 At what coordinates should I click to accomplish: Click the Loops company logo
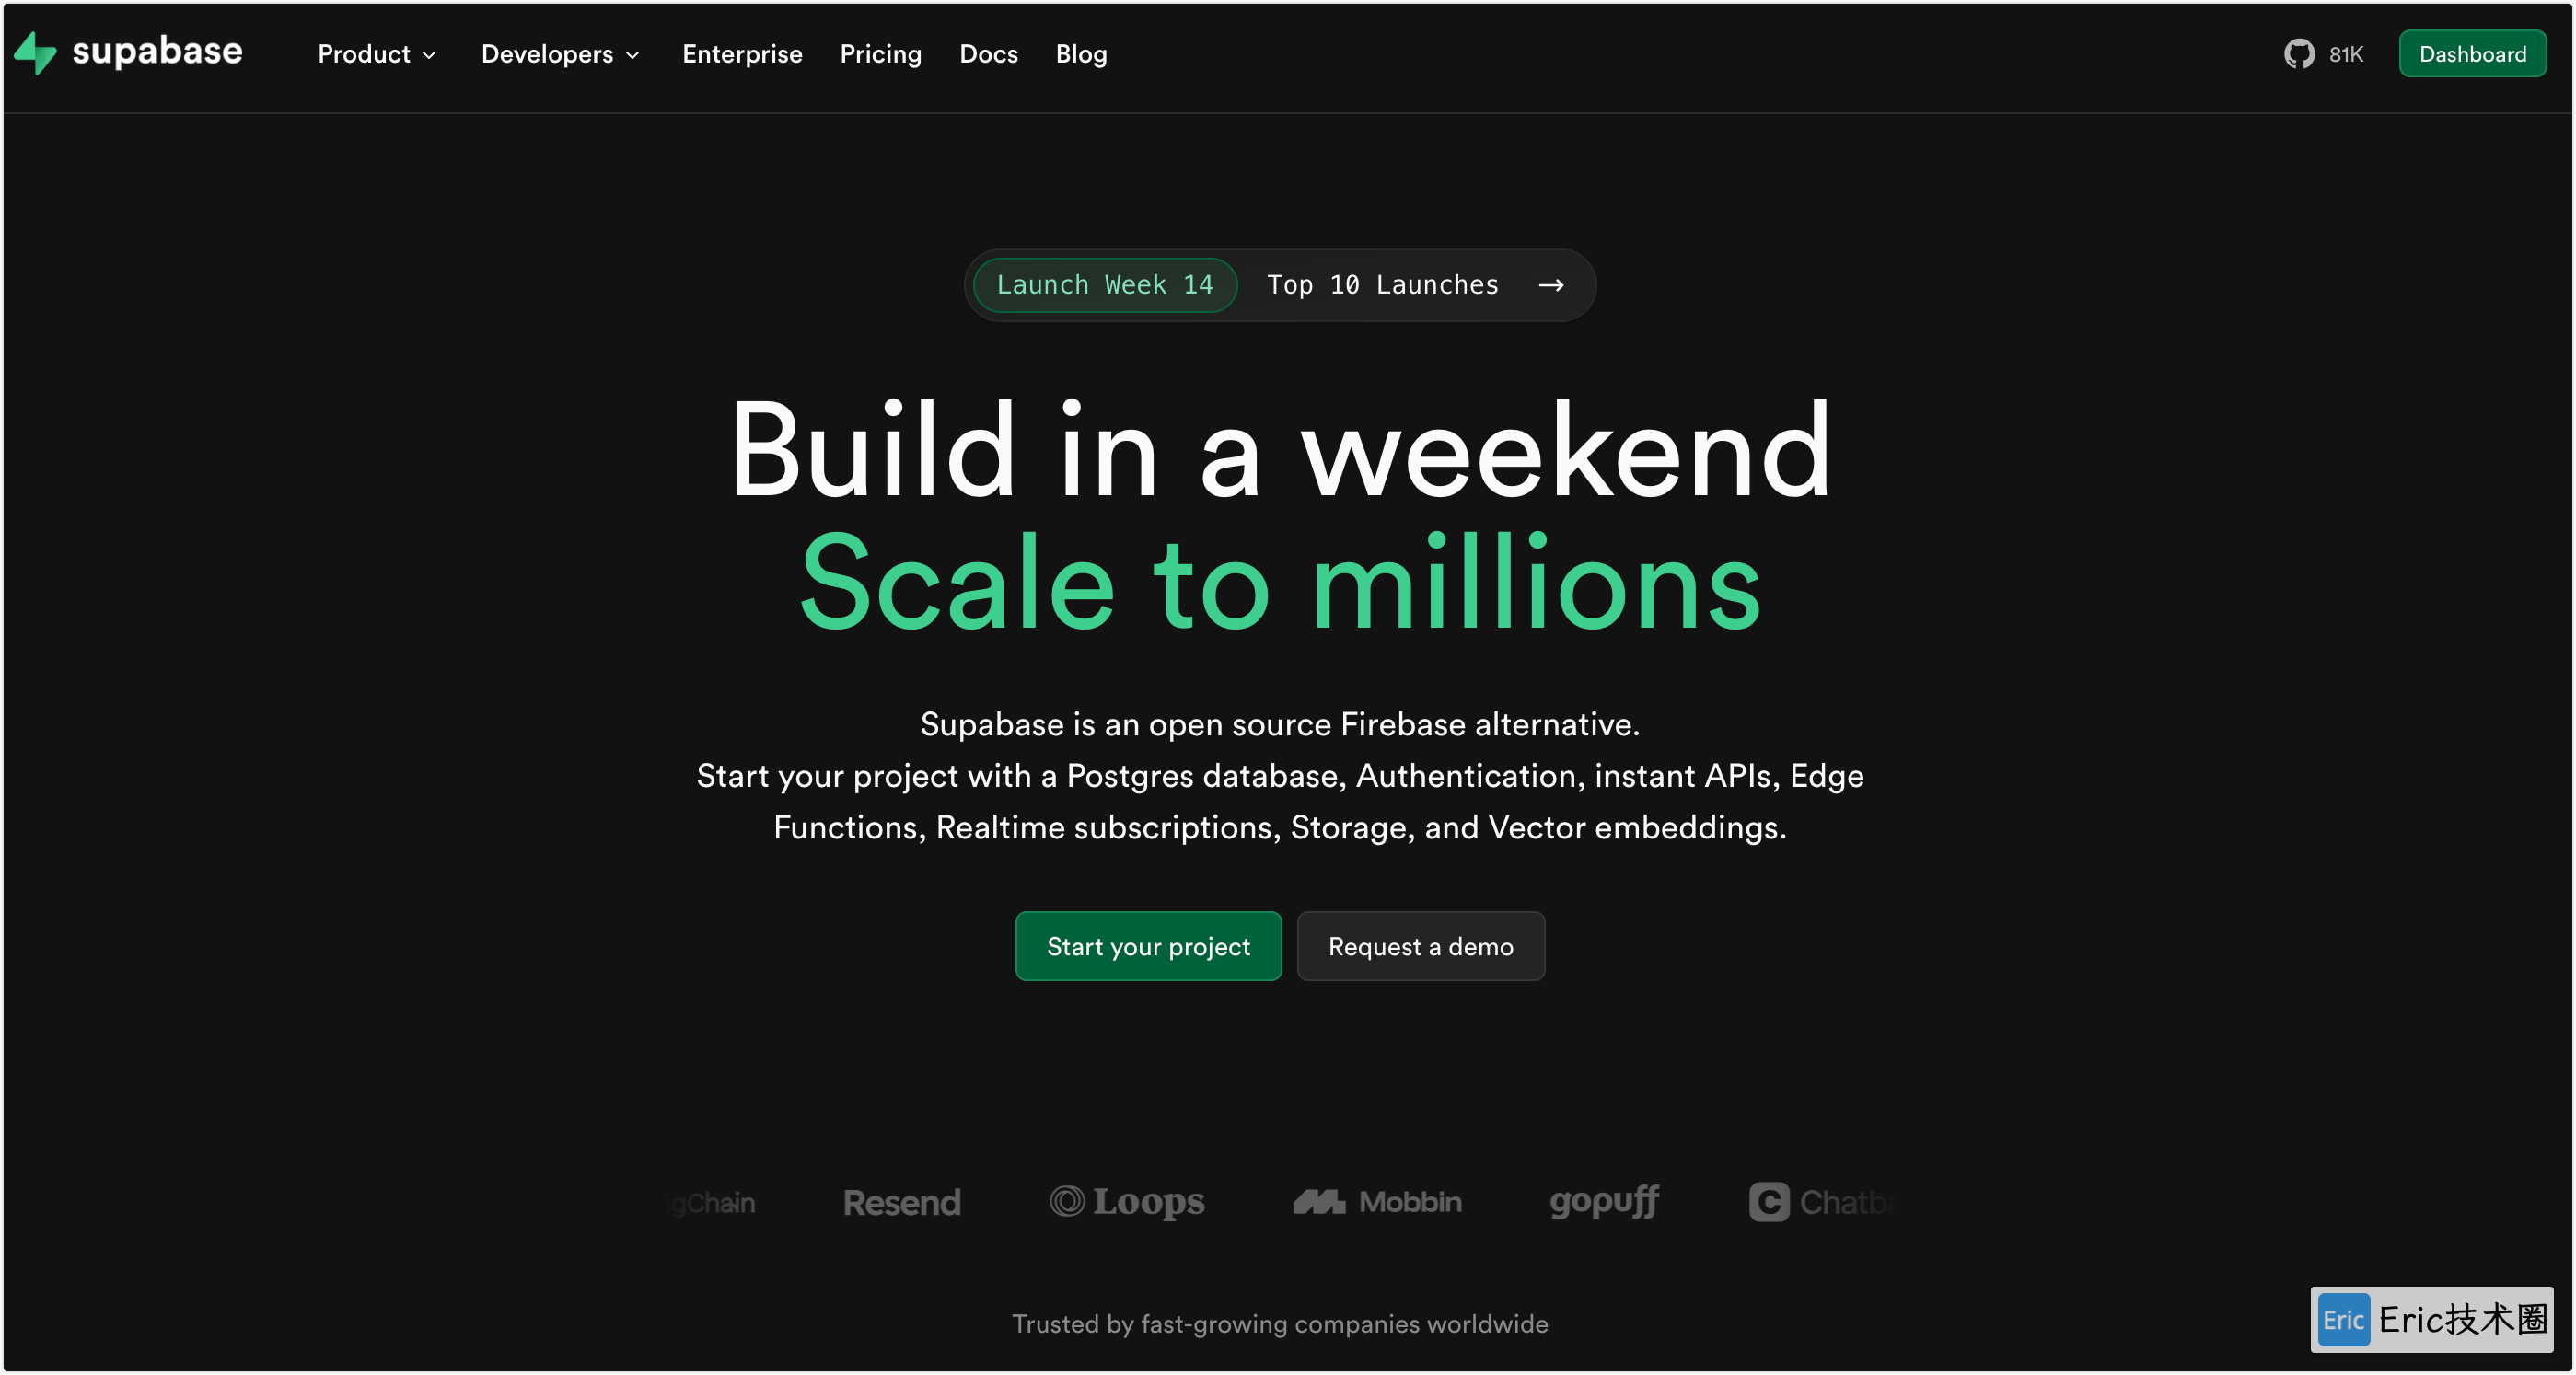pos(1127,1201)
